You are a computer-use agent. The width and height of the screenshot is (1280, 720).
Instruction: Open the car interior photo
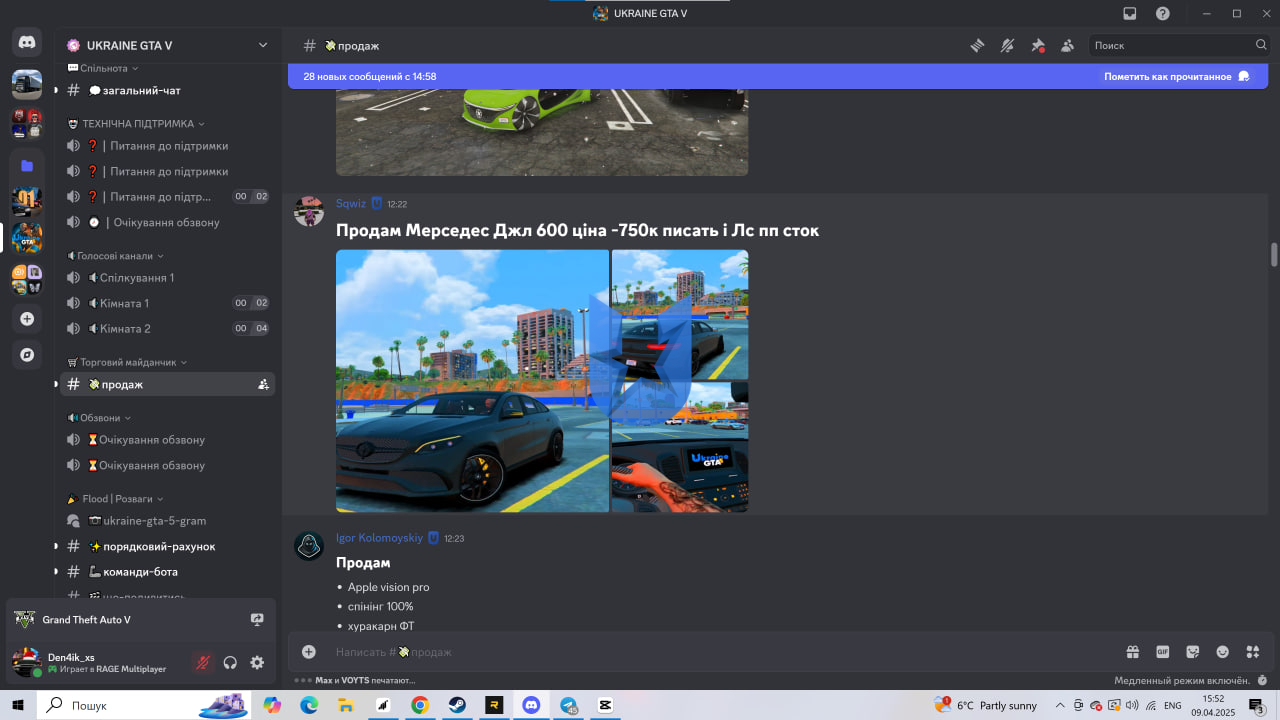pyautogui.click(x=680, y=447)
